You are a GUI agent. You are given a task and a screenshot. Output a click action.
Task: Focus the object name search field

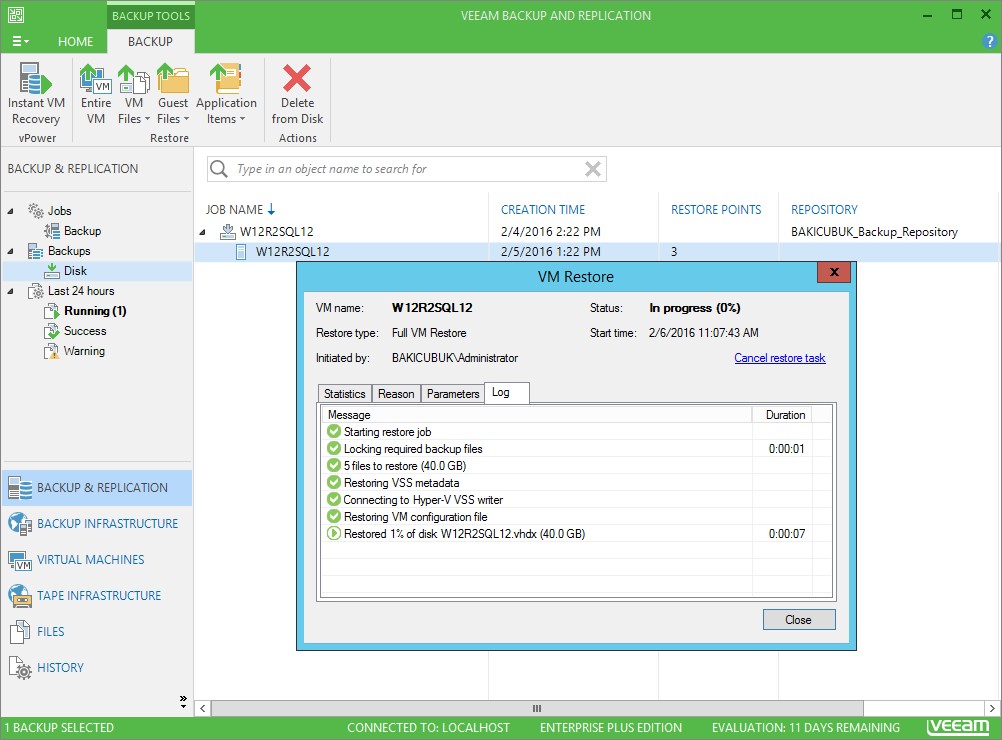tap(406, 169)
